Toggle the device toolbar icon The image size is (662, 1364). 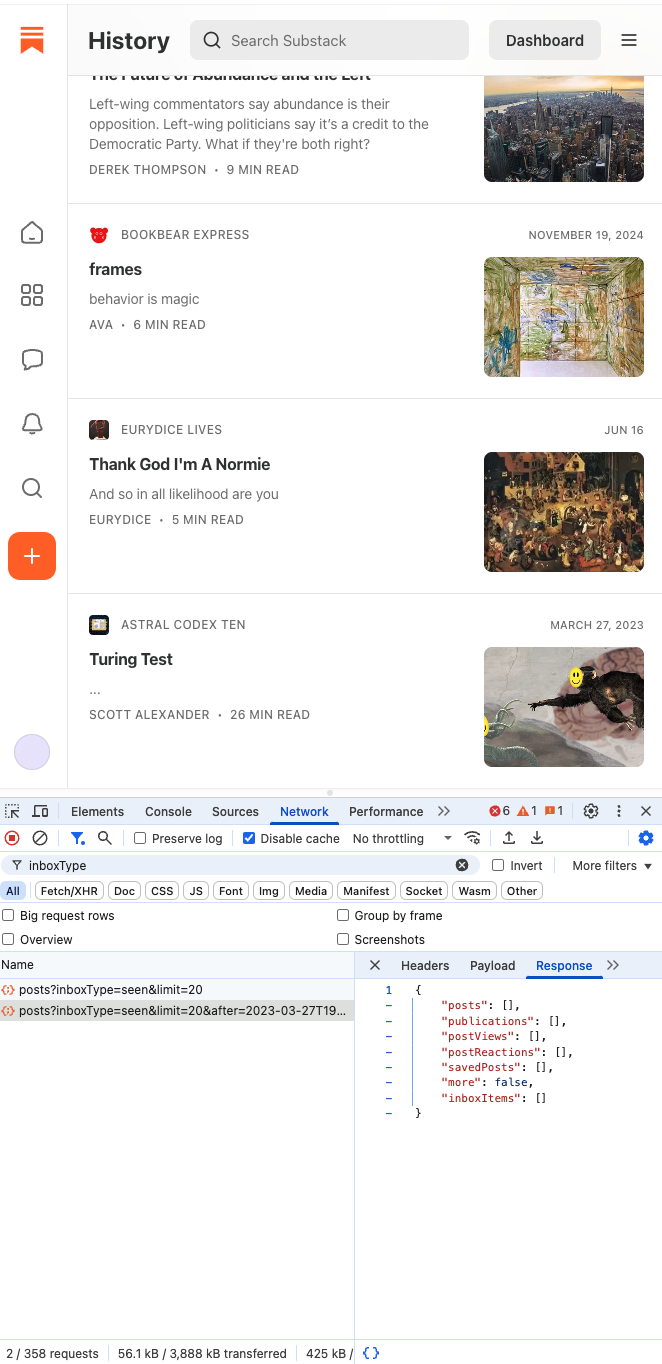click(x=40, y=811)
